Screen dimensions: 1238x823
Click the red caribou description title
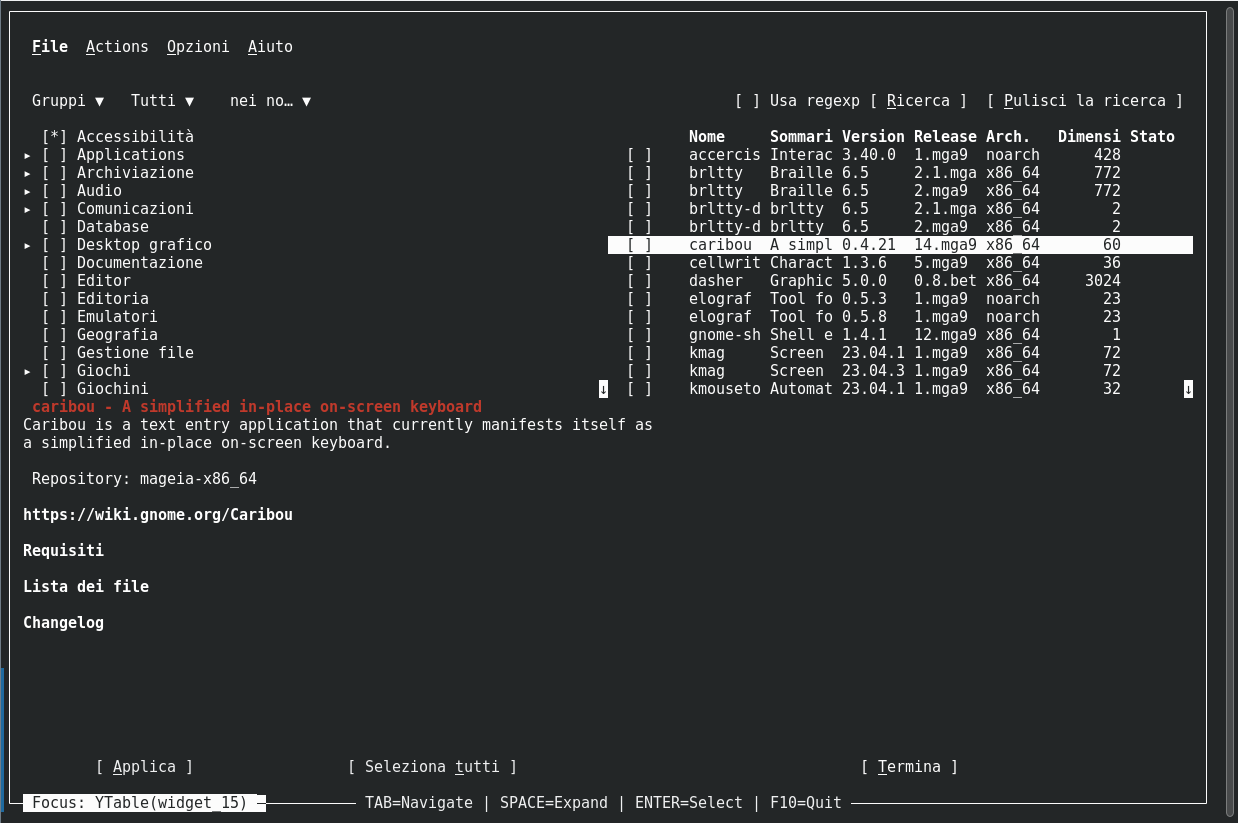tap(257, 407)
